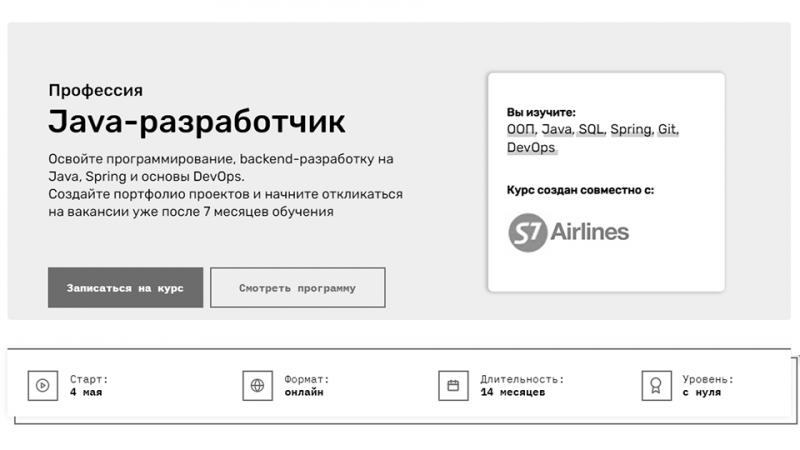Select the start date 4 мая
Screen dimensions: 800x450
[x=86, y=392]
